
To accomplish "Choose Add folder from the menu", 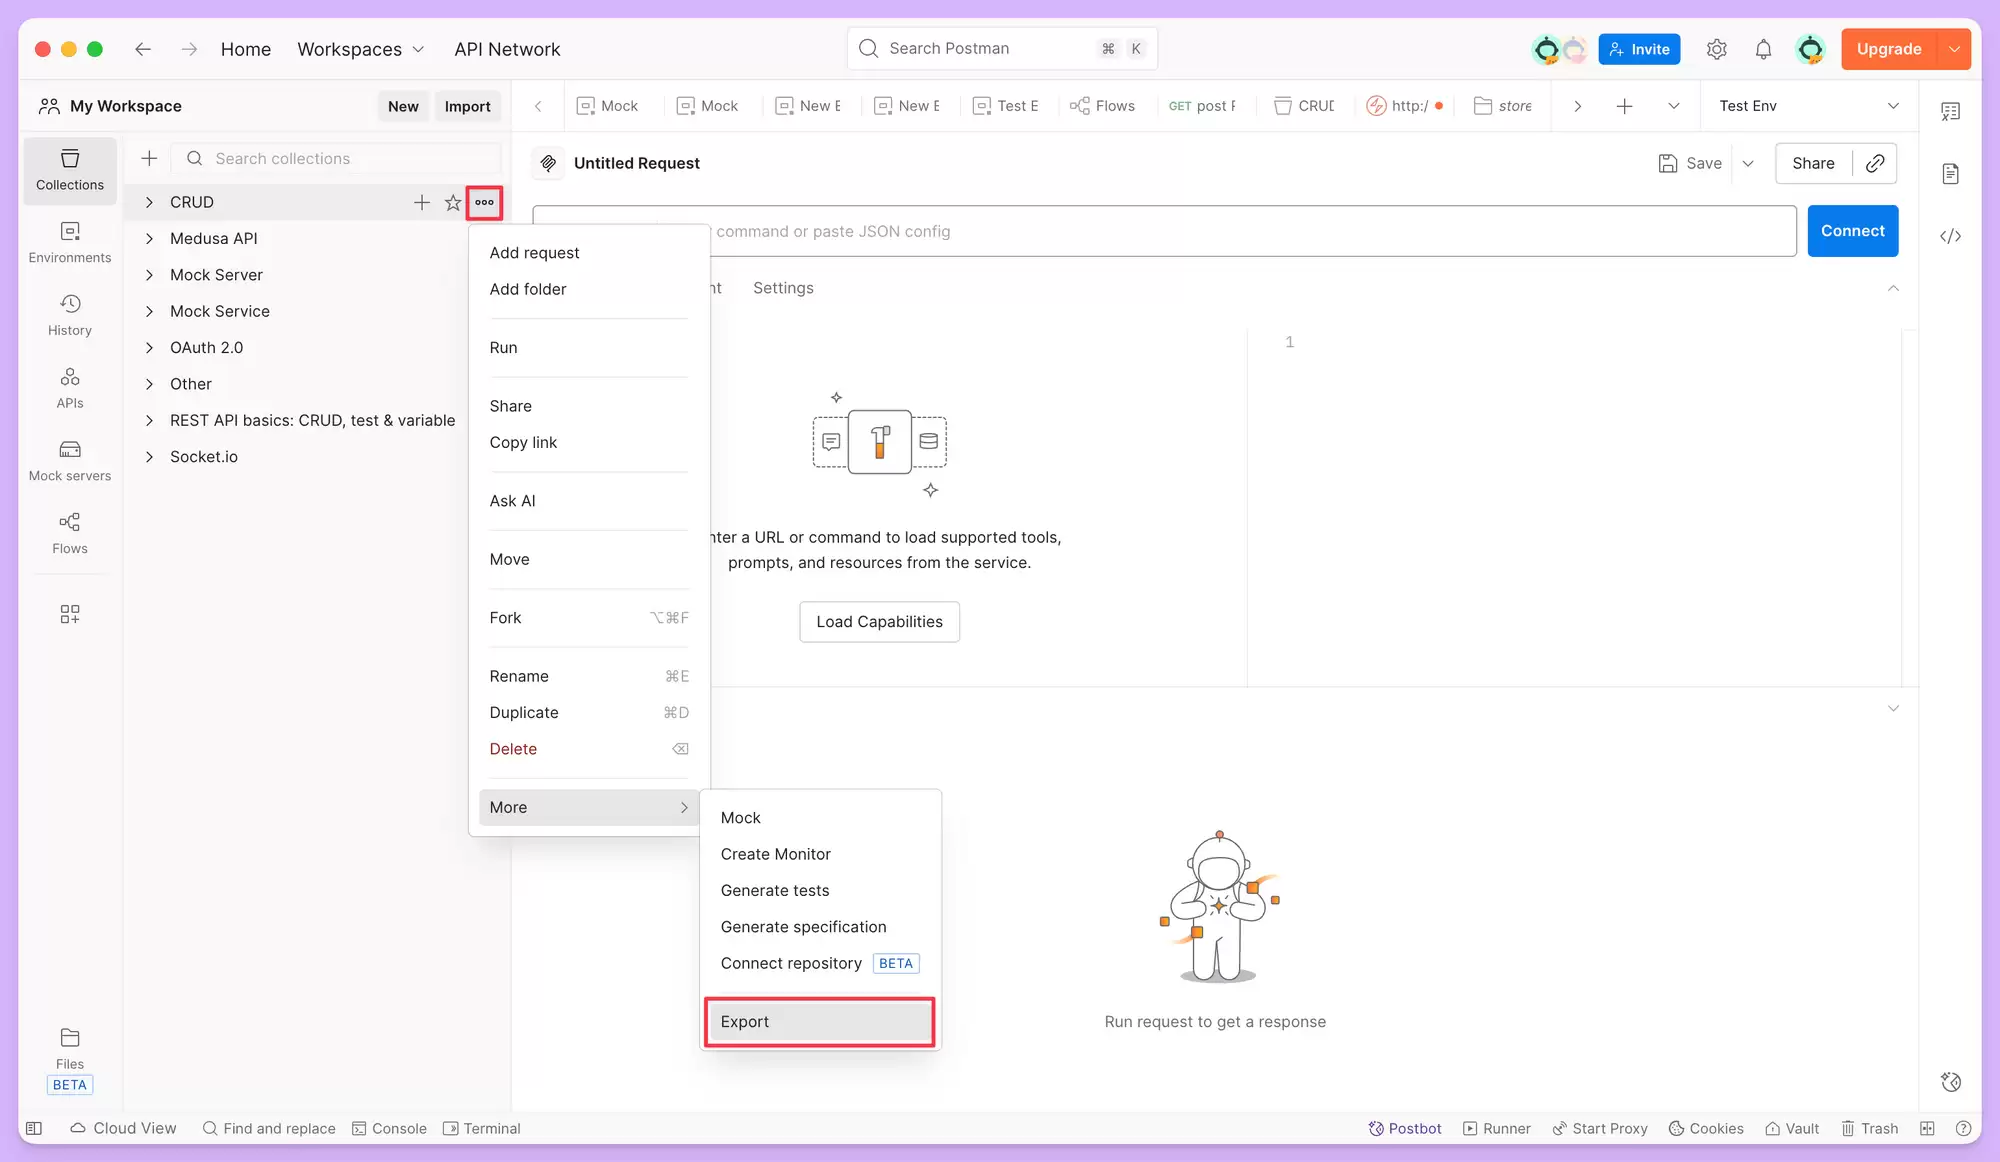I will click(589, 289).
